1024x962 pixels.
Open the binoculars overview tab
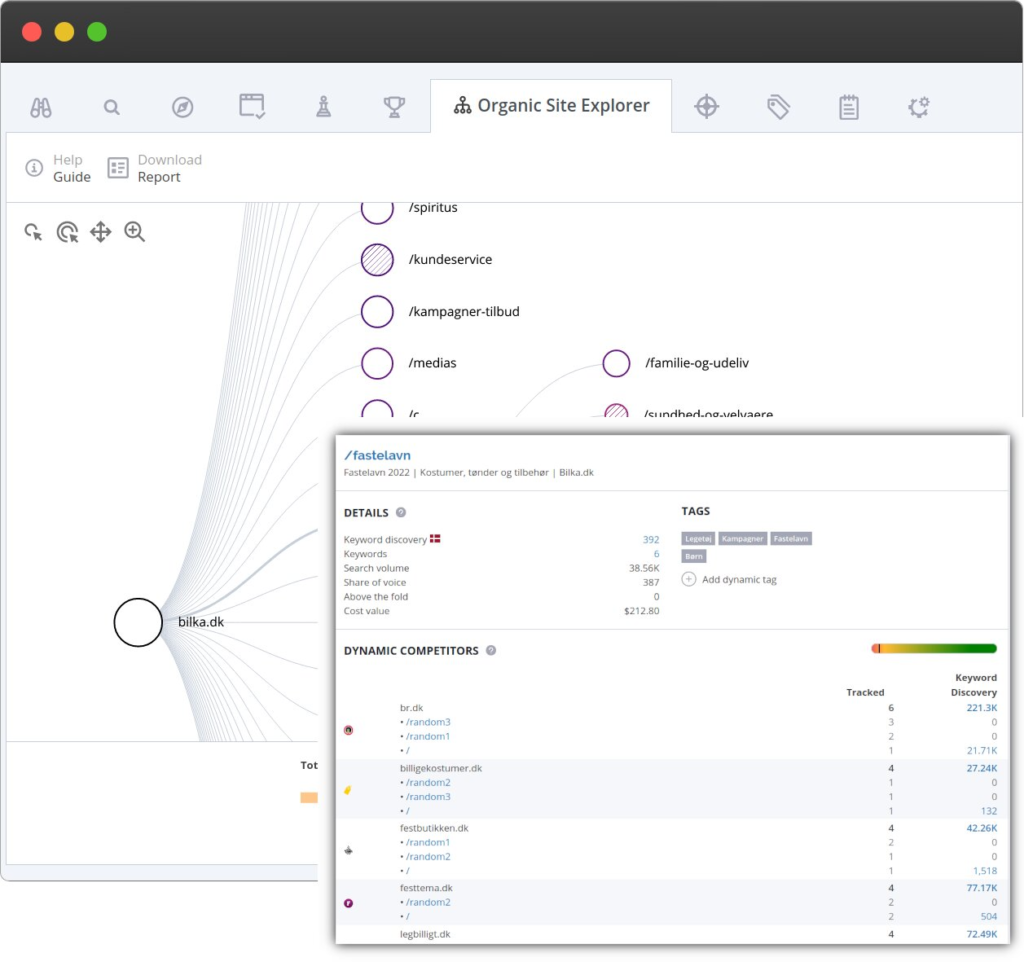[41, 107]
